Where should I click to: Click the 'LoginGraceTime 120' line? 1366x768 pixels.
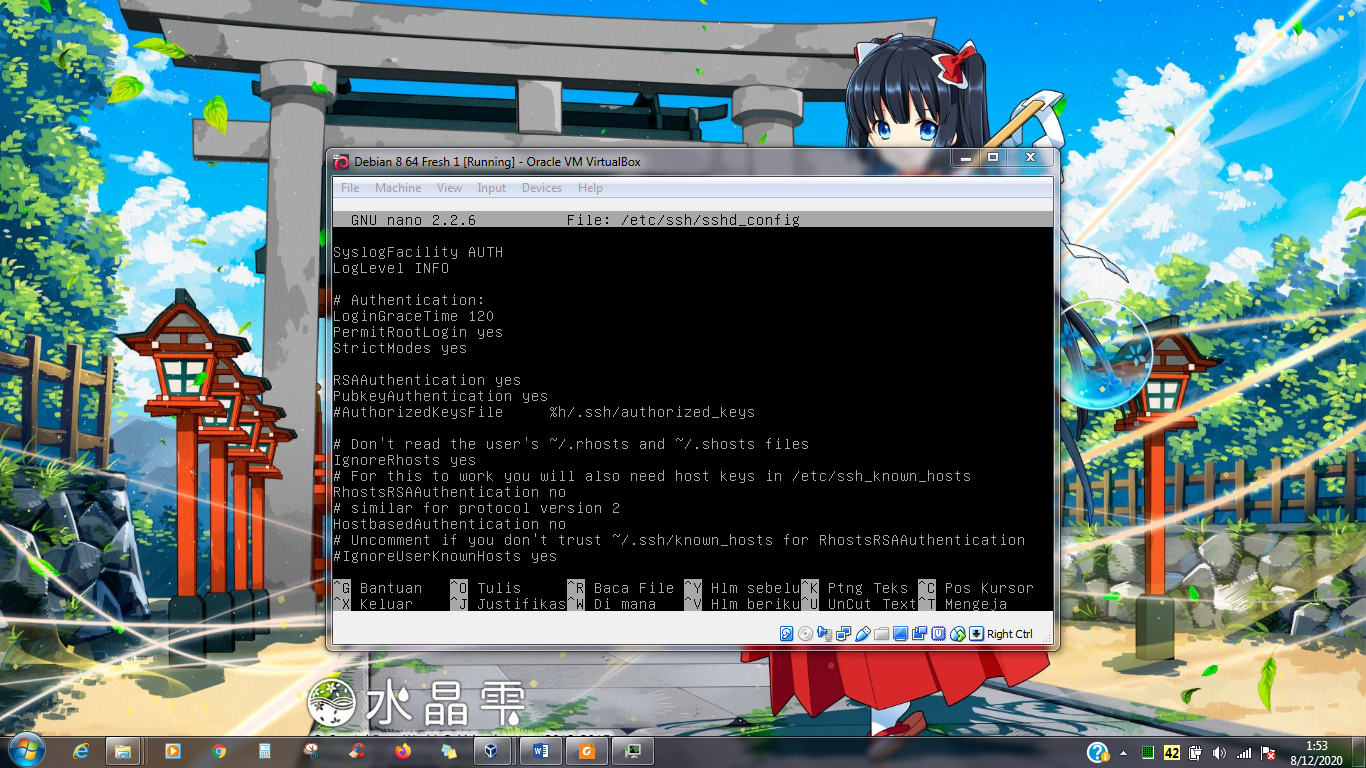point(413,316)
